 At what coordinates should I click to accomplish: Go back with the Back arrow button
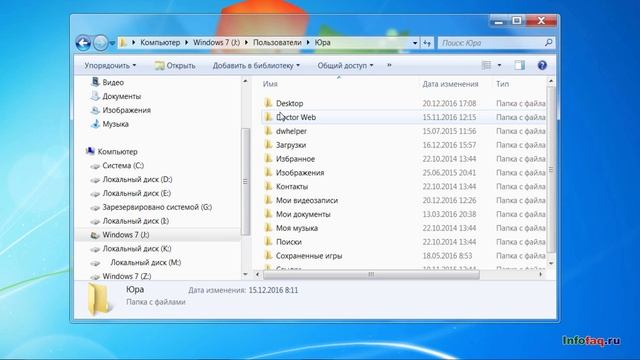pyautogui.click(x=83, y=43)
